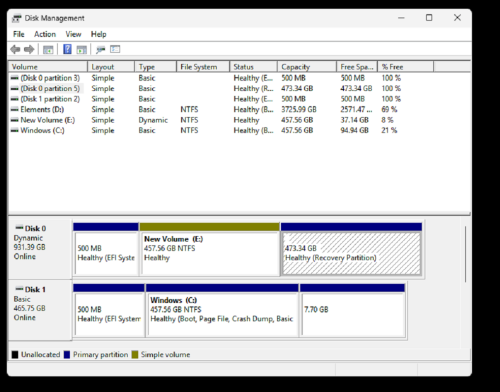Select drive icon of Disk 1 partition 2 row

click(x=14, y=99)
